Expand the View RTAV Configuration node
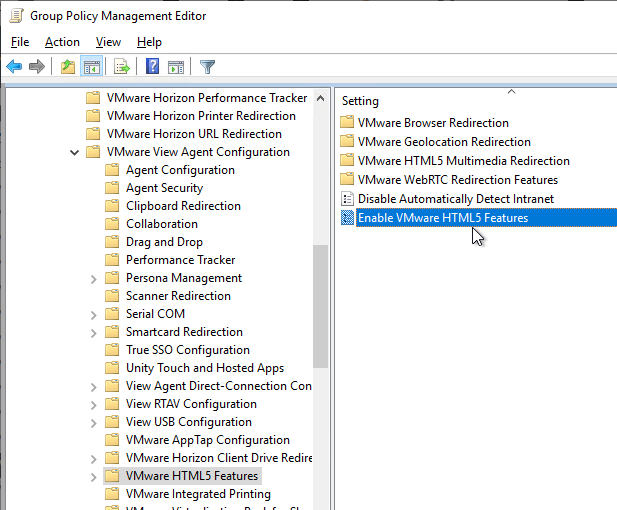The width and height of the screenshot is (617, 510). tap(93, 405)
